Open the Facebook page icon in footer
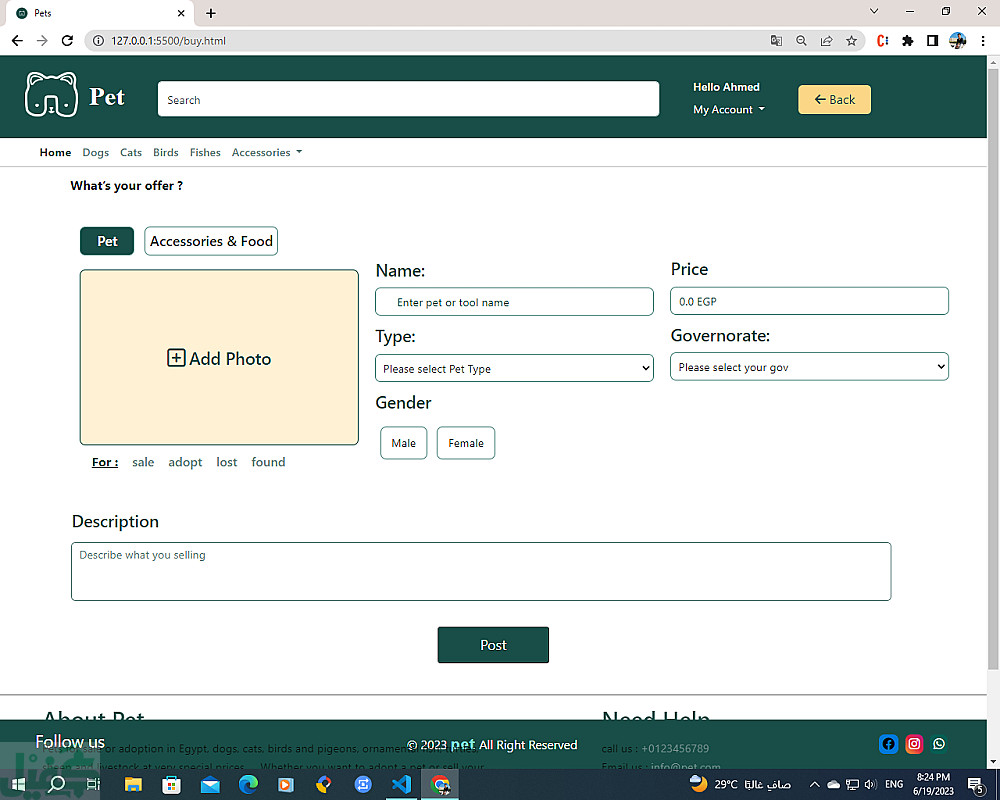 point(888,744)
